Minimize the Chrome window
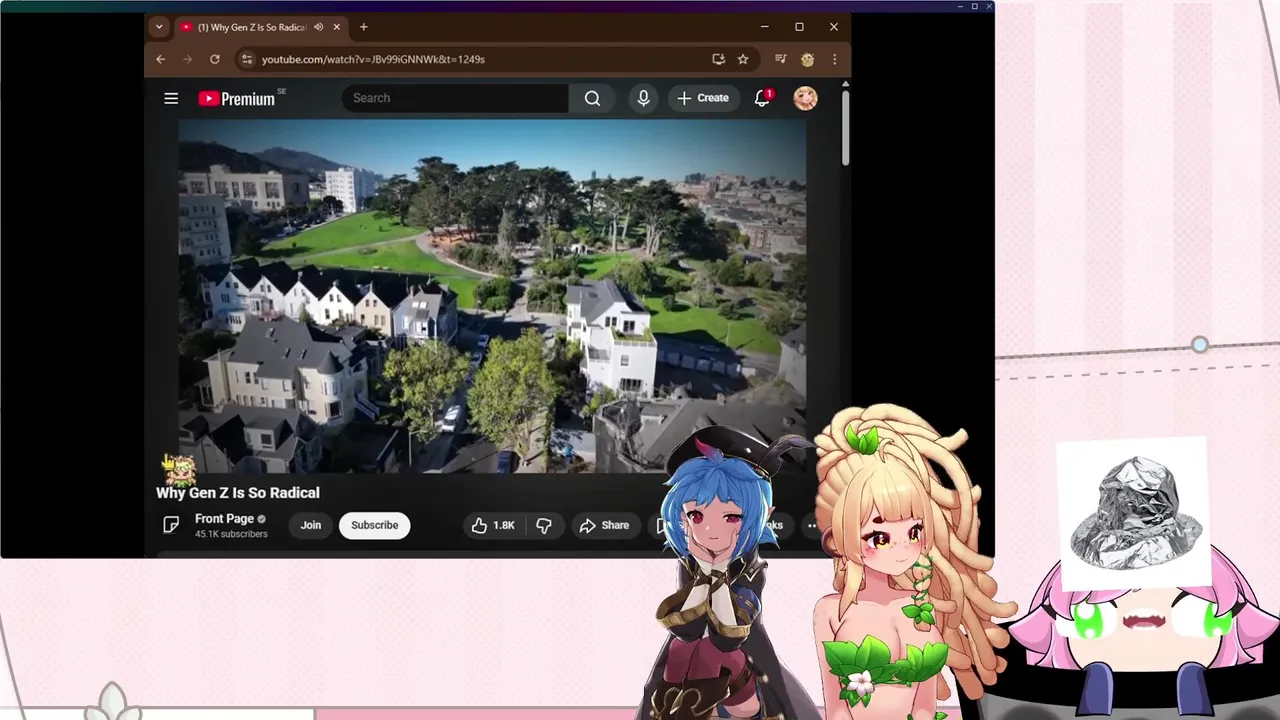1280x720 pixels. tap(764, 27)
